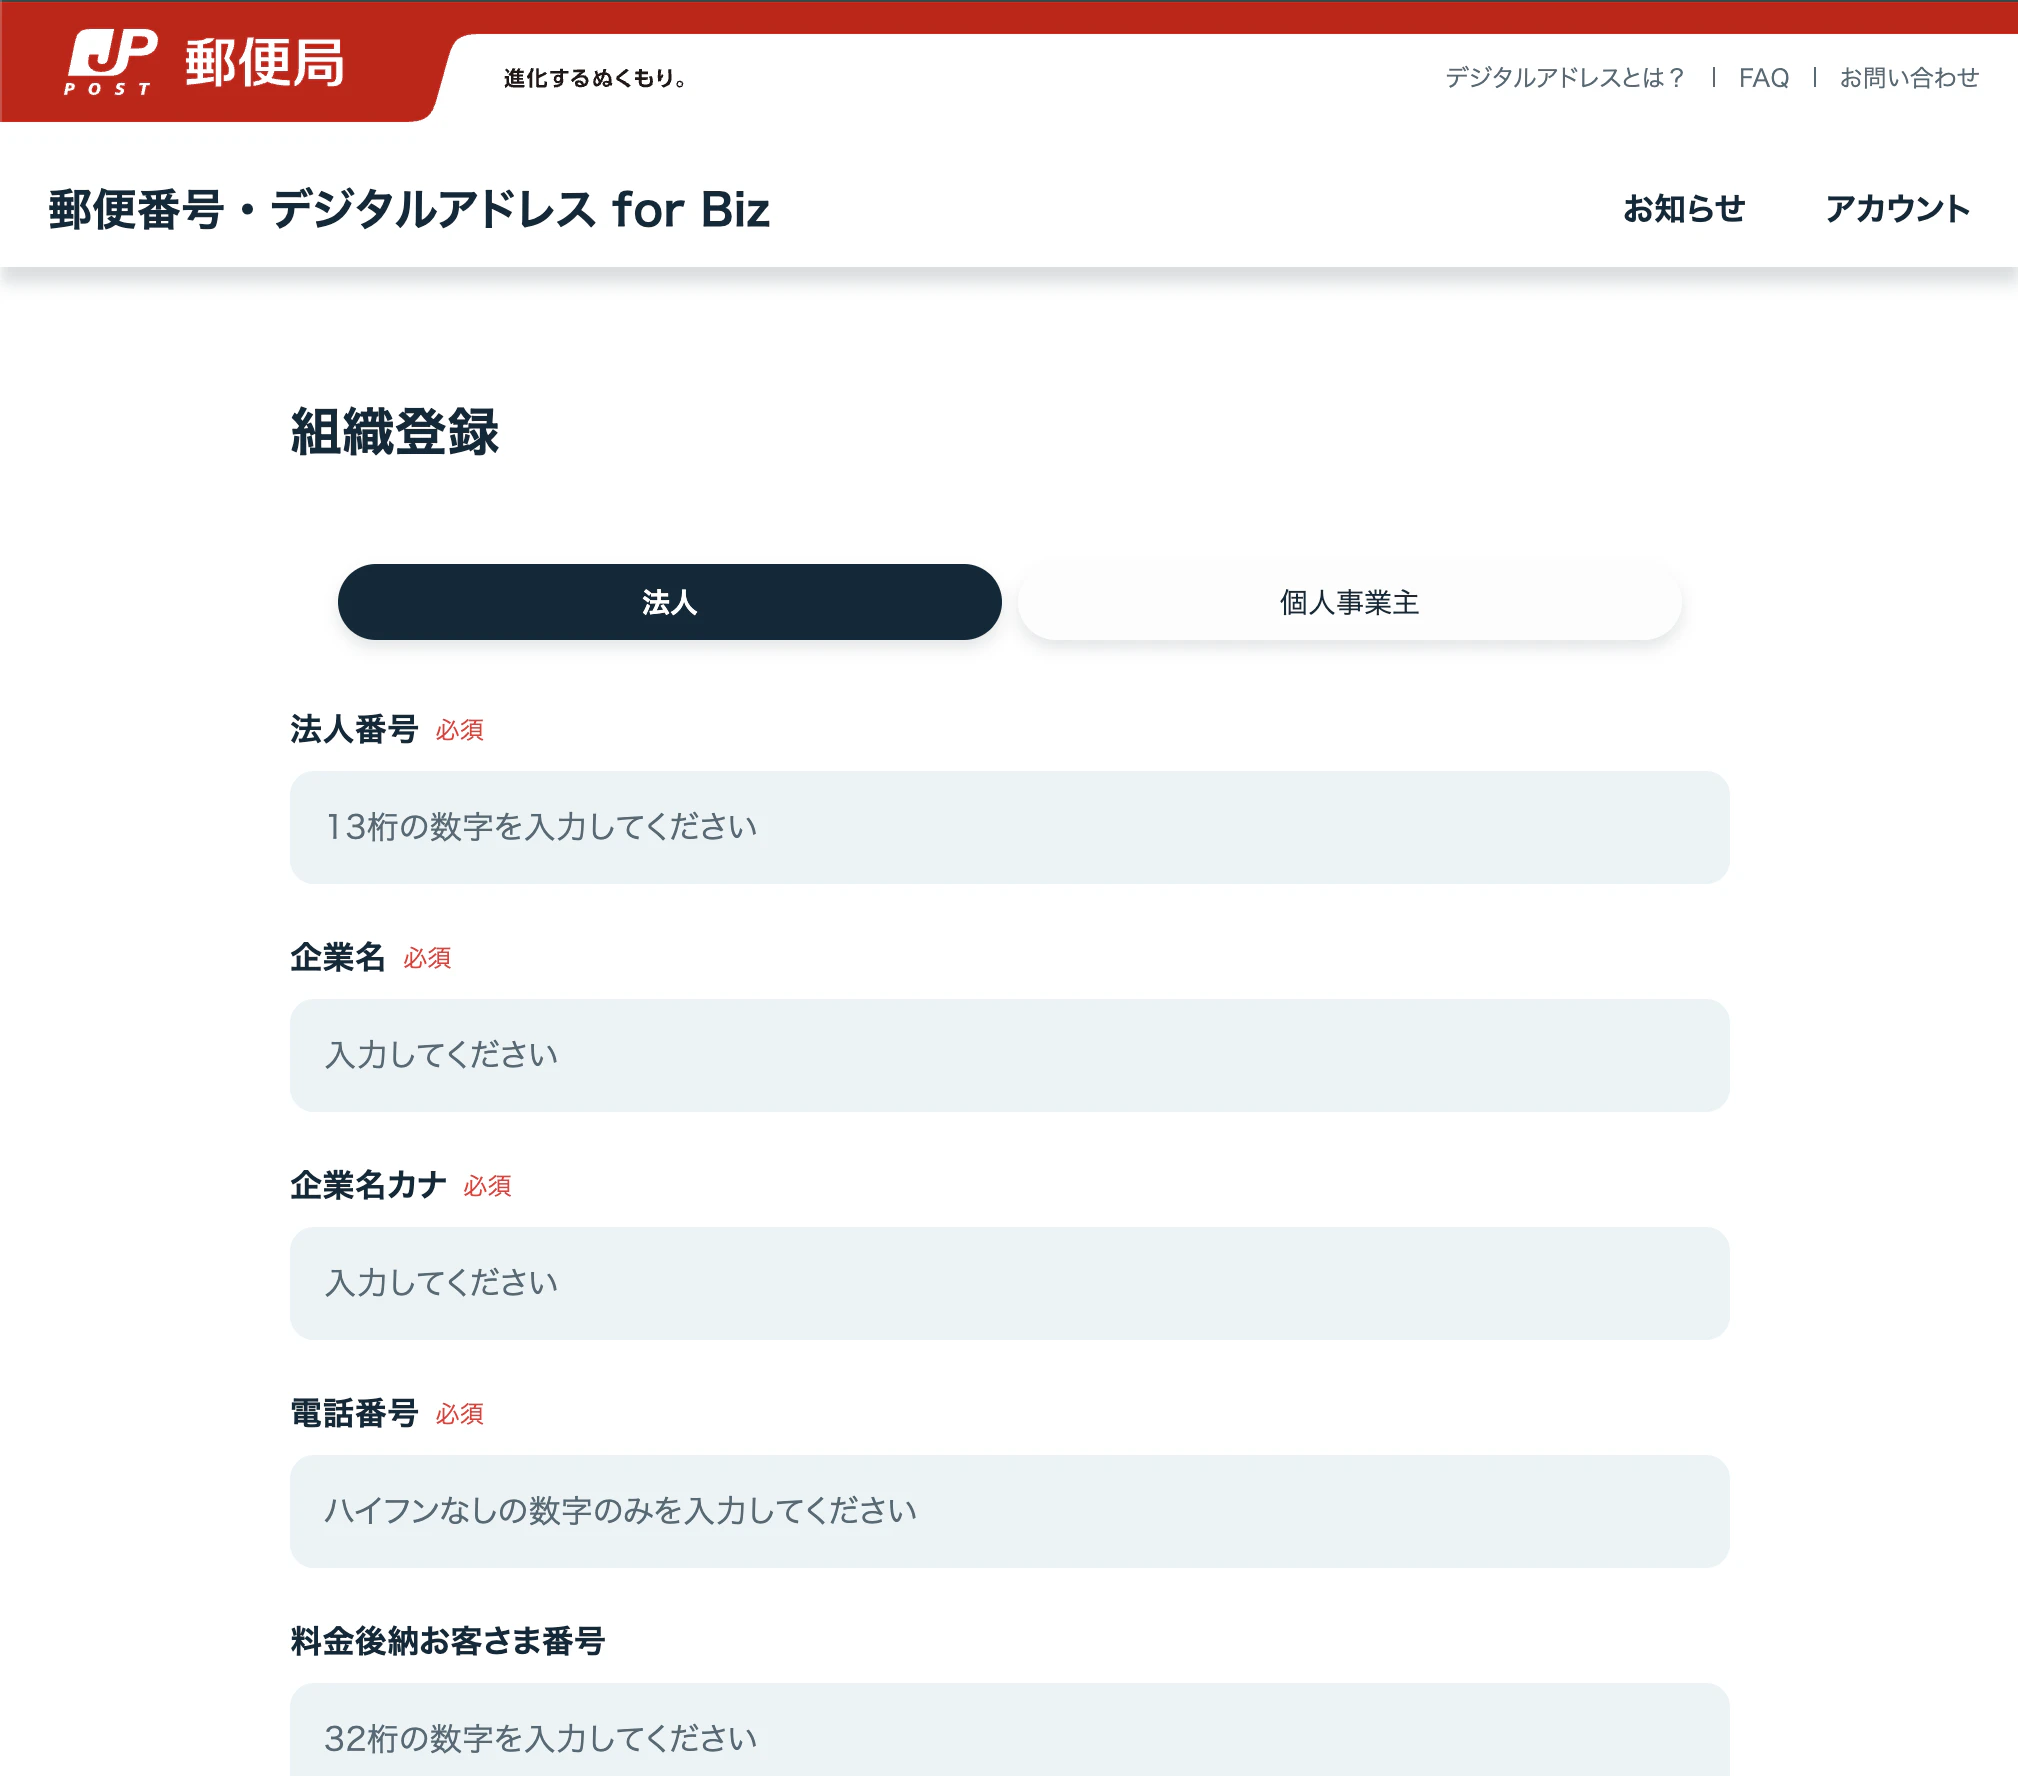Image resolution: width=2018 pixels, height=1776 pixels.
Task: Open the お知らせ menu item
Action: pos(1684,209)
